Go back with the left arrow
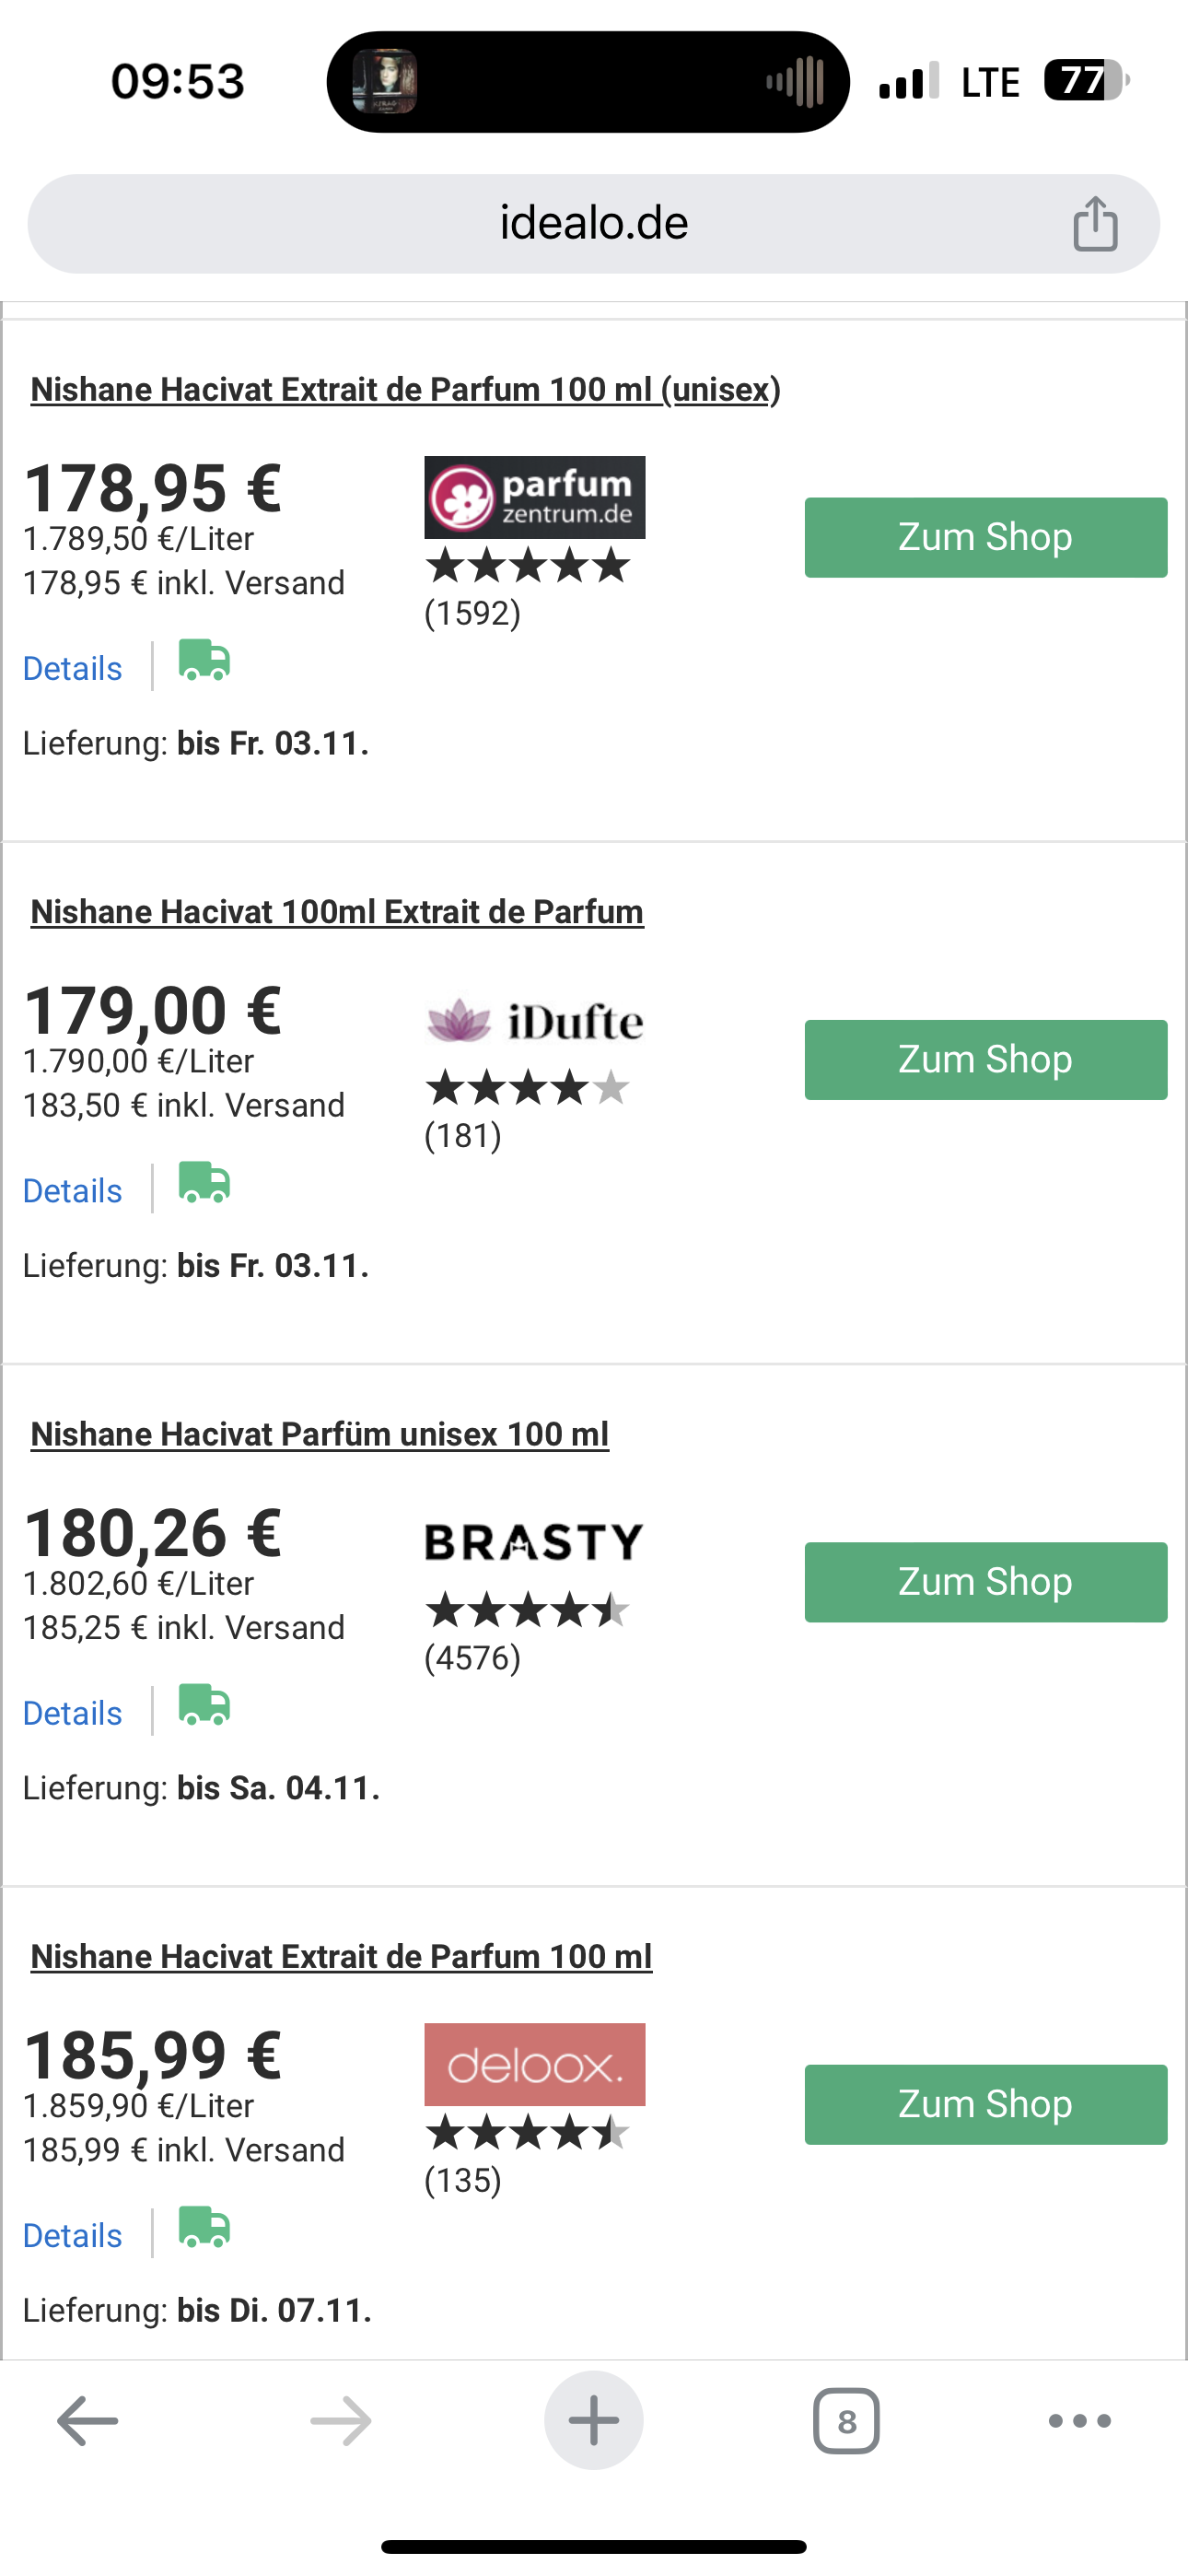The height and width of the screenshot is (2576, 1188). (x=88, y=2421)
